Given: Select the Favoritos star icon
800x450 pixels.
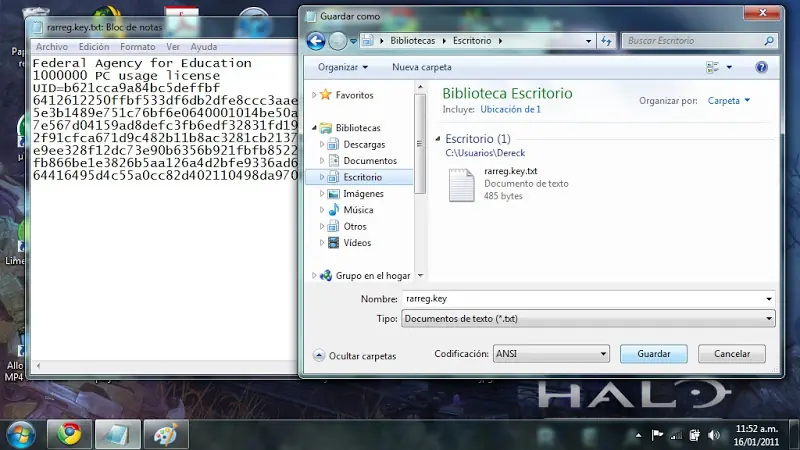Looking at the screenshot, I should (326, 95).
